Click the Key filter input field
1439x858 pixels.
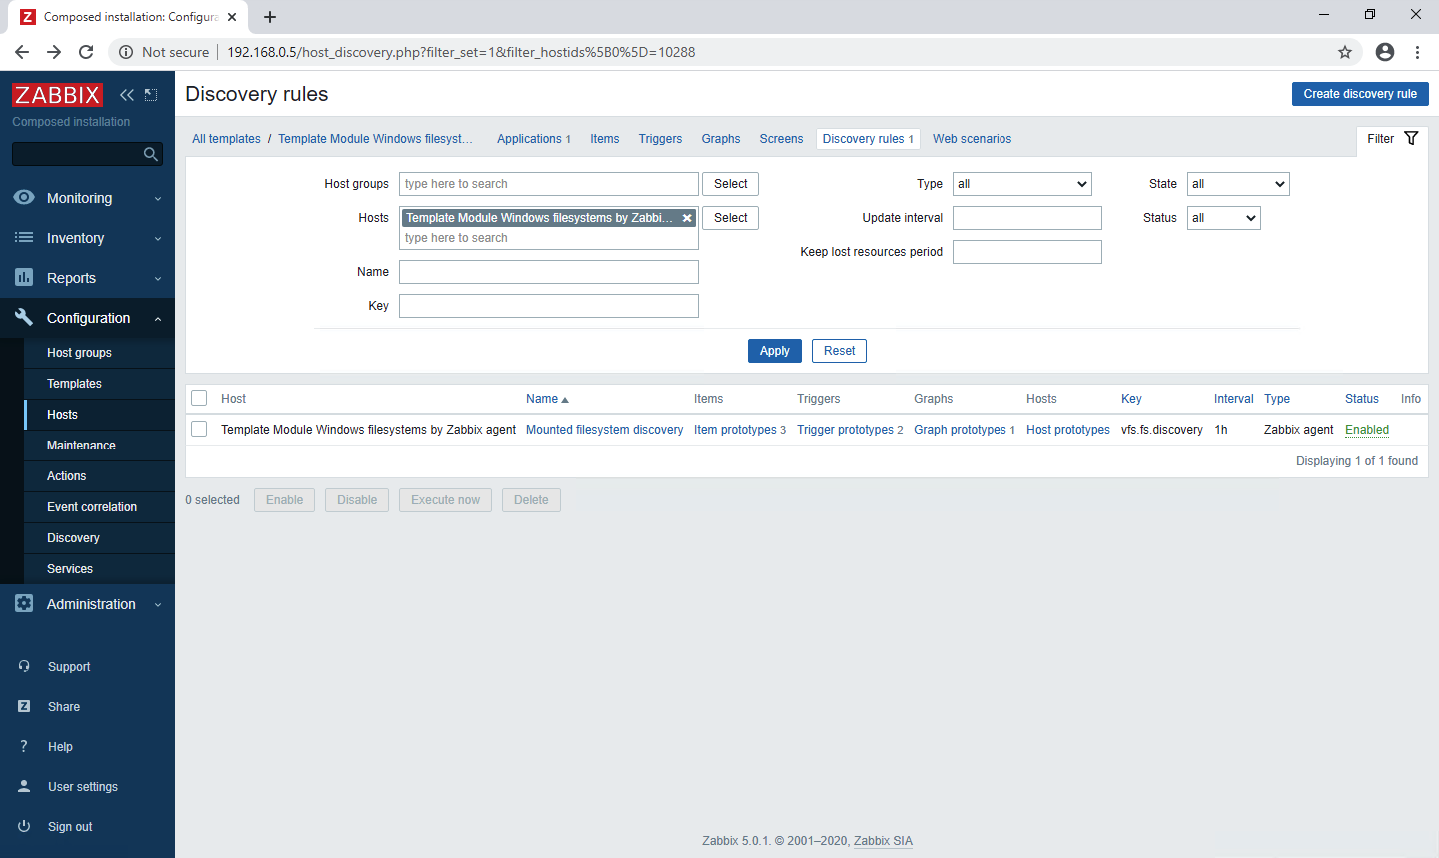(x=549, y=306)
